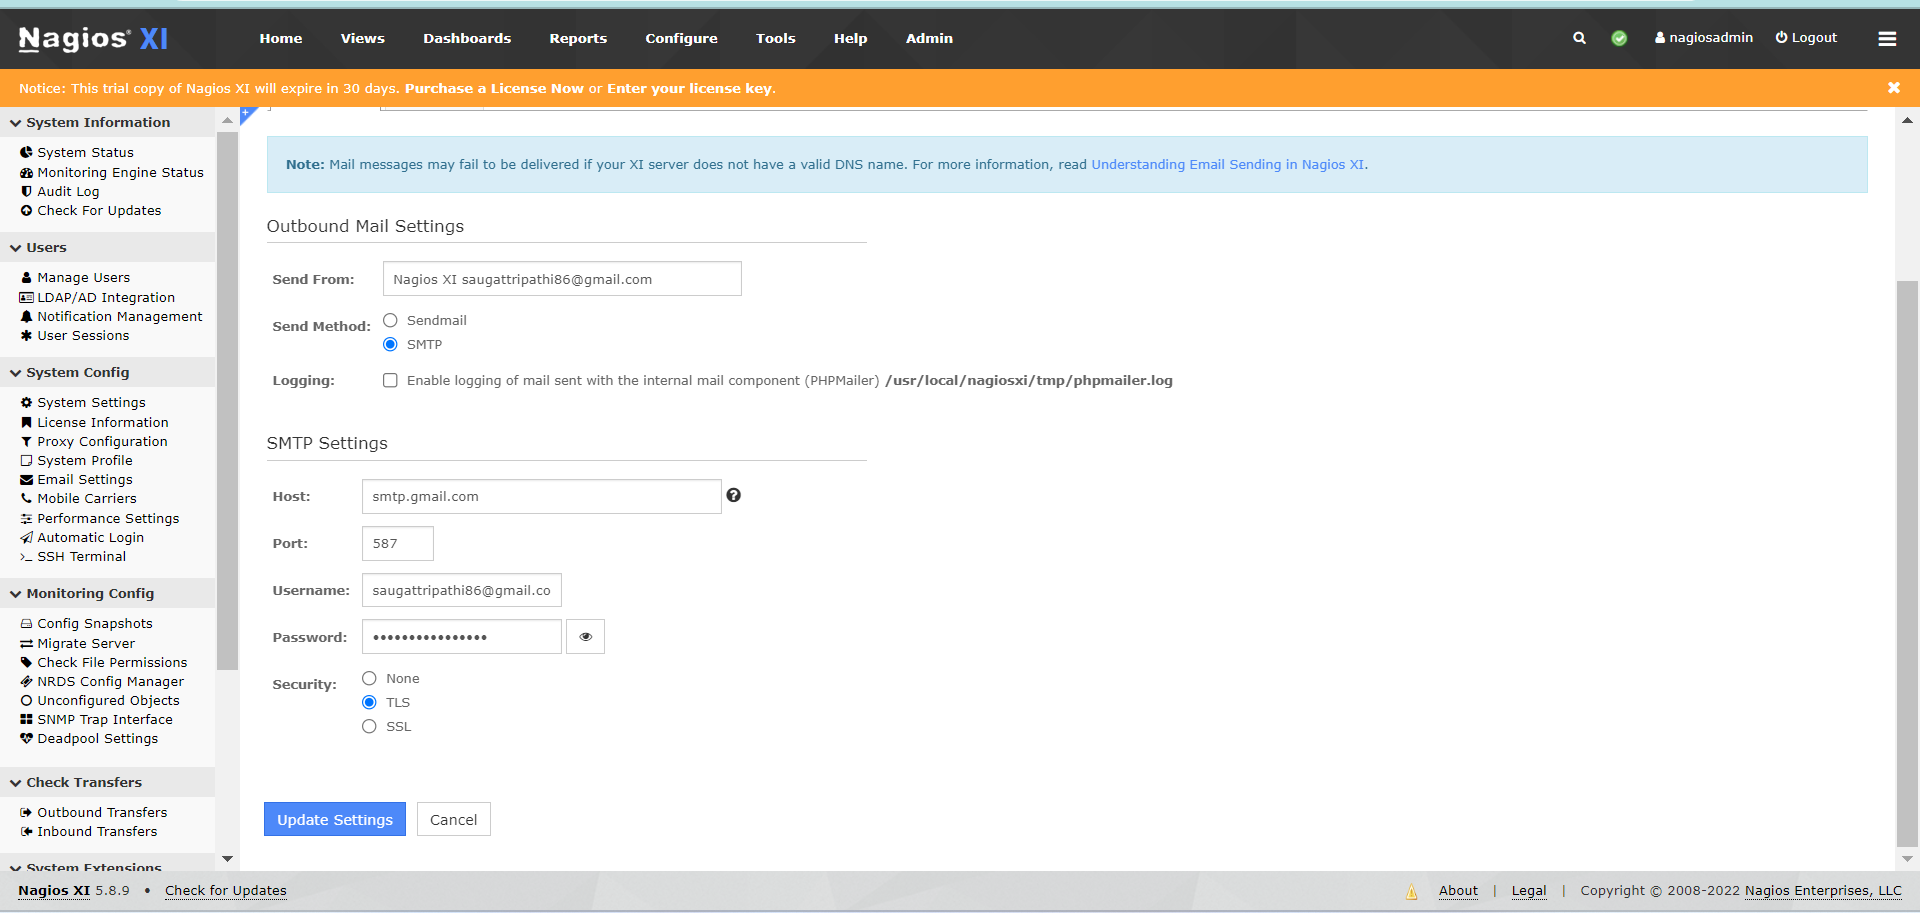Click the License Information bookmark icon
This screenshot has width=1920, height=913.
click(26, 422)
